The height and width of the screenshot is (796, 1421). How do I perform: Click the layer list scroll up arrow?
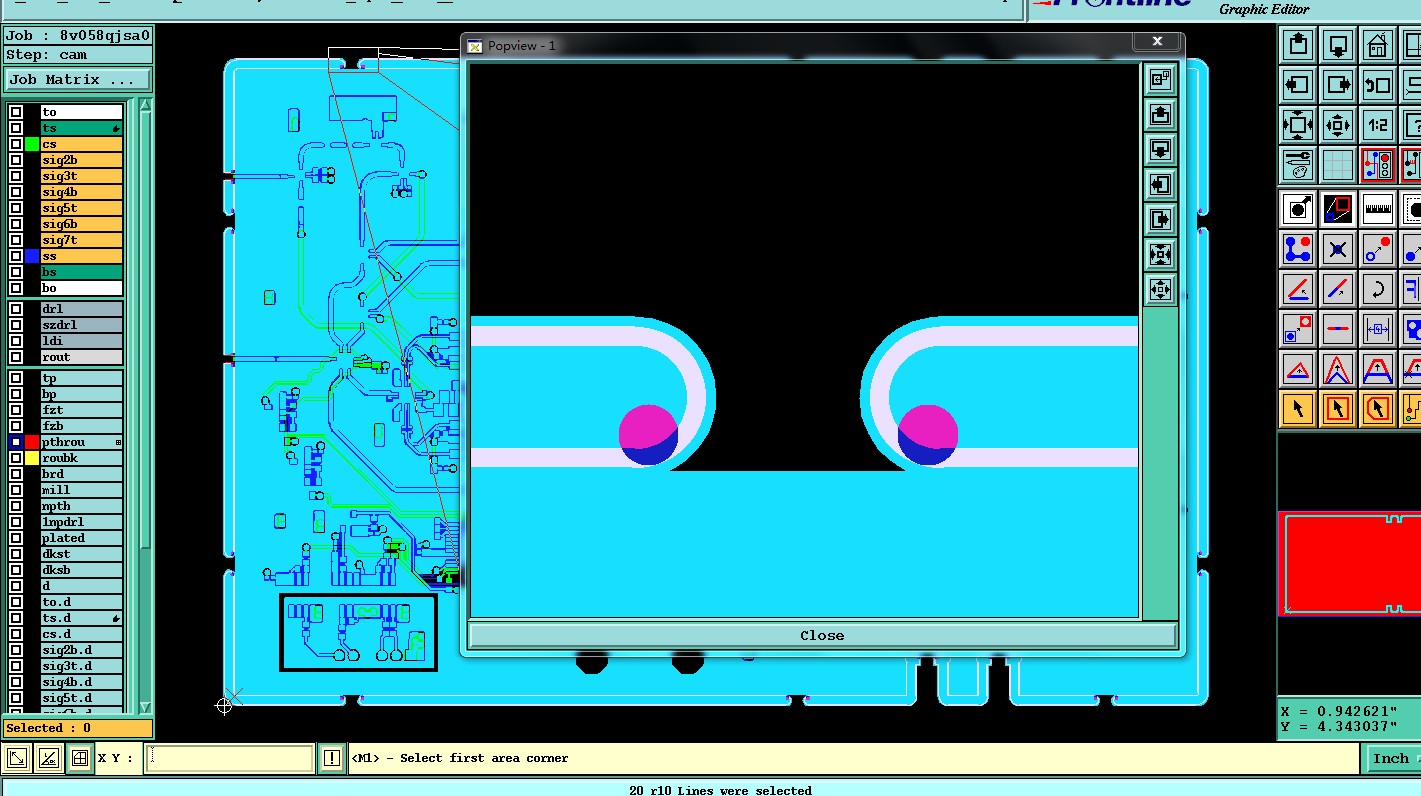[x=146, y=105]
